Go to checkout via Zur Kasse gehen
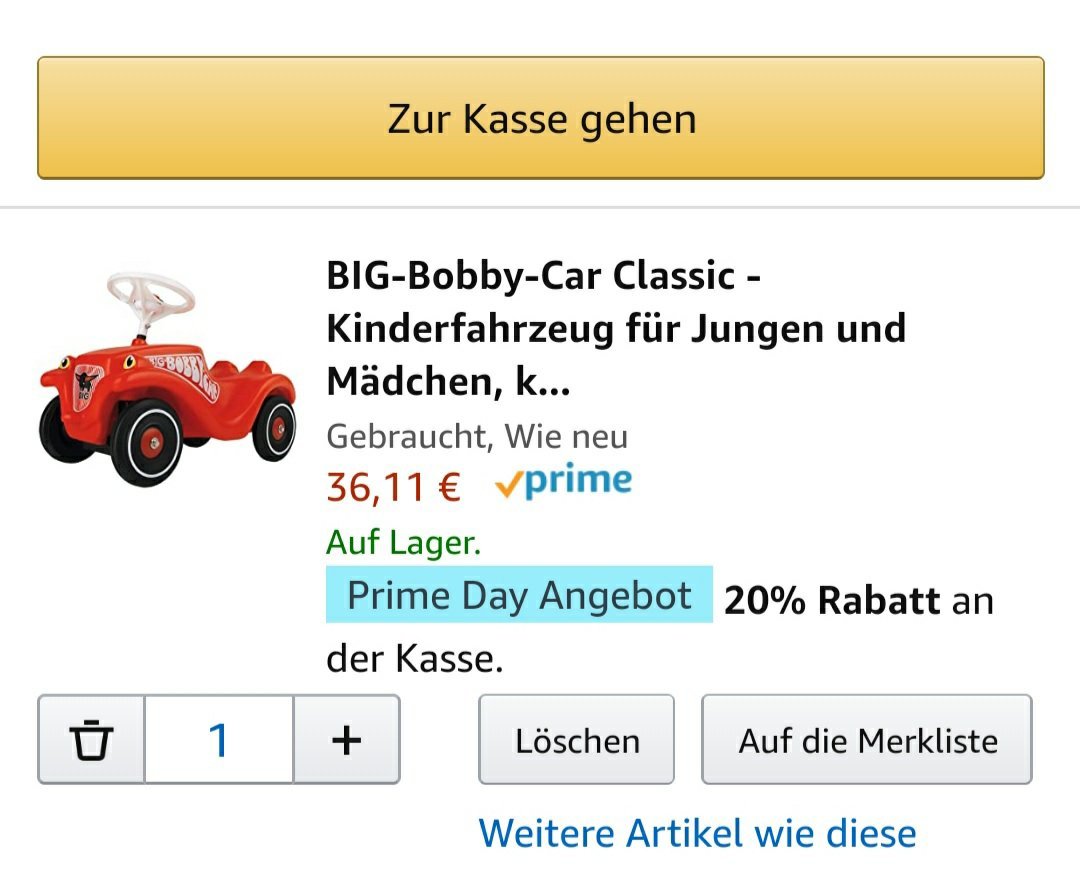This screenshot has width=1080, height=885. pyautogui.click(x=541, y=118)
